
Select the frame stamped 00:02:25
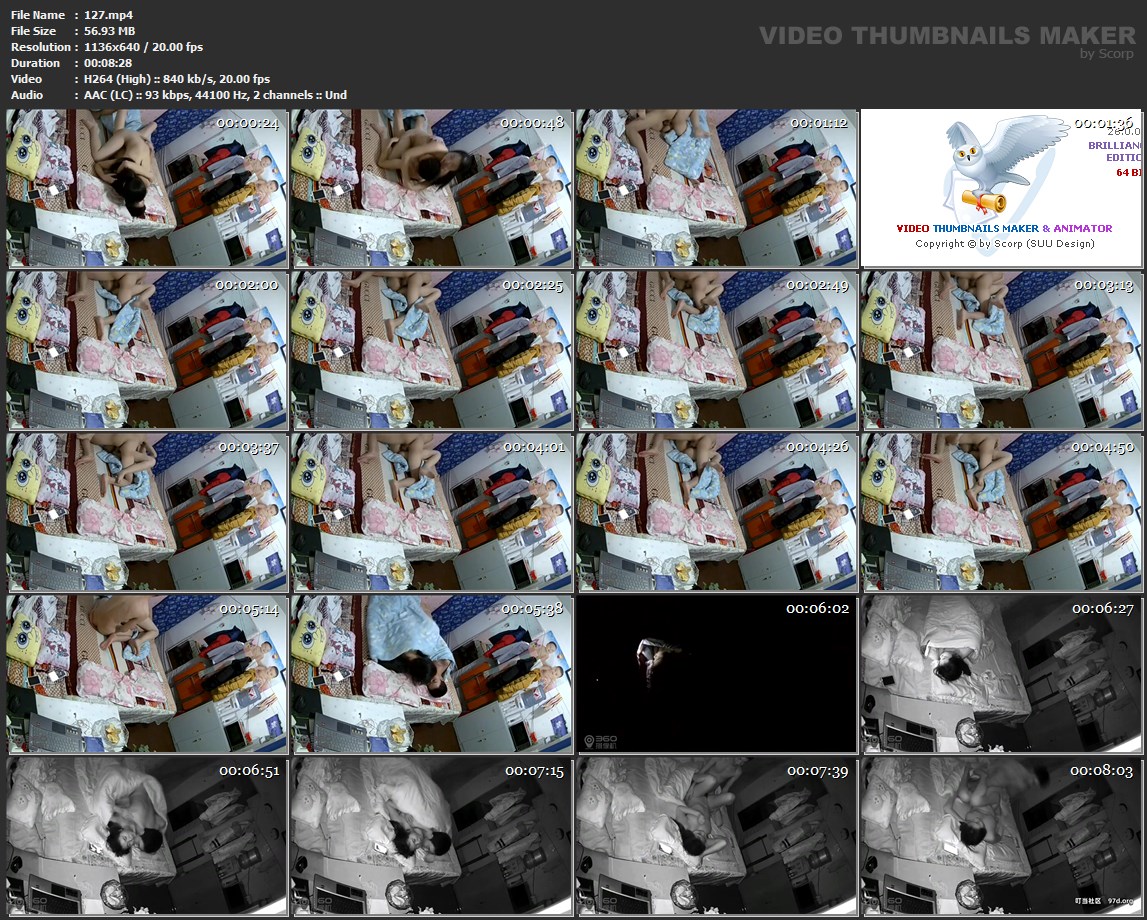click(432, 350)
